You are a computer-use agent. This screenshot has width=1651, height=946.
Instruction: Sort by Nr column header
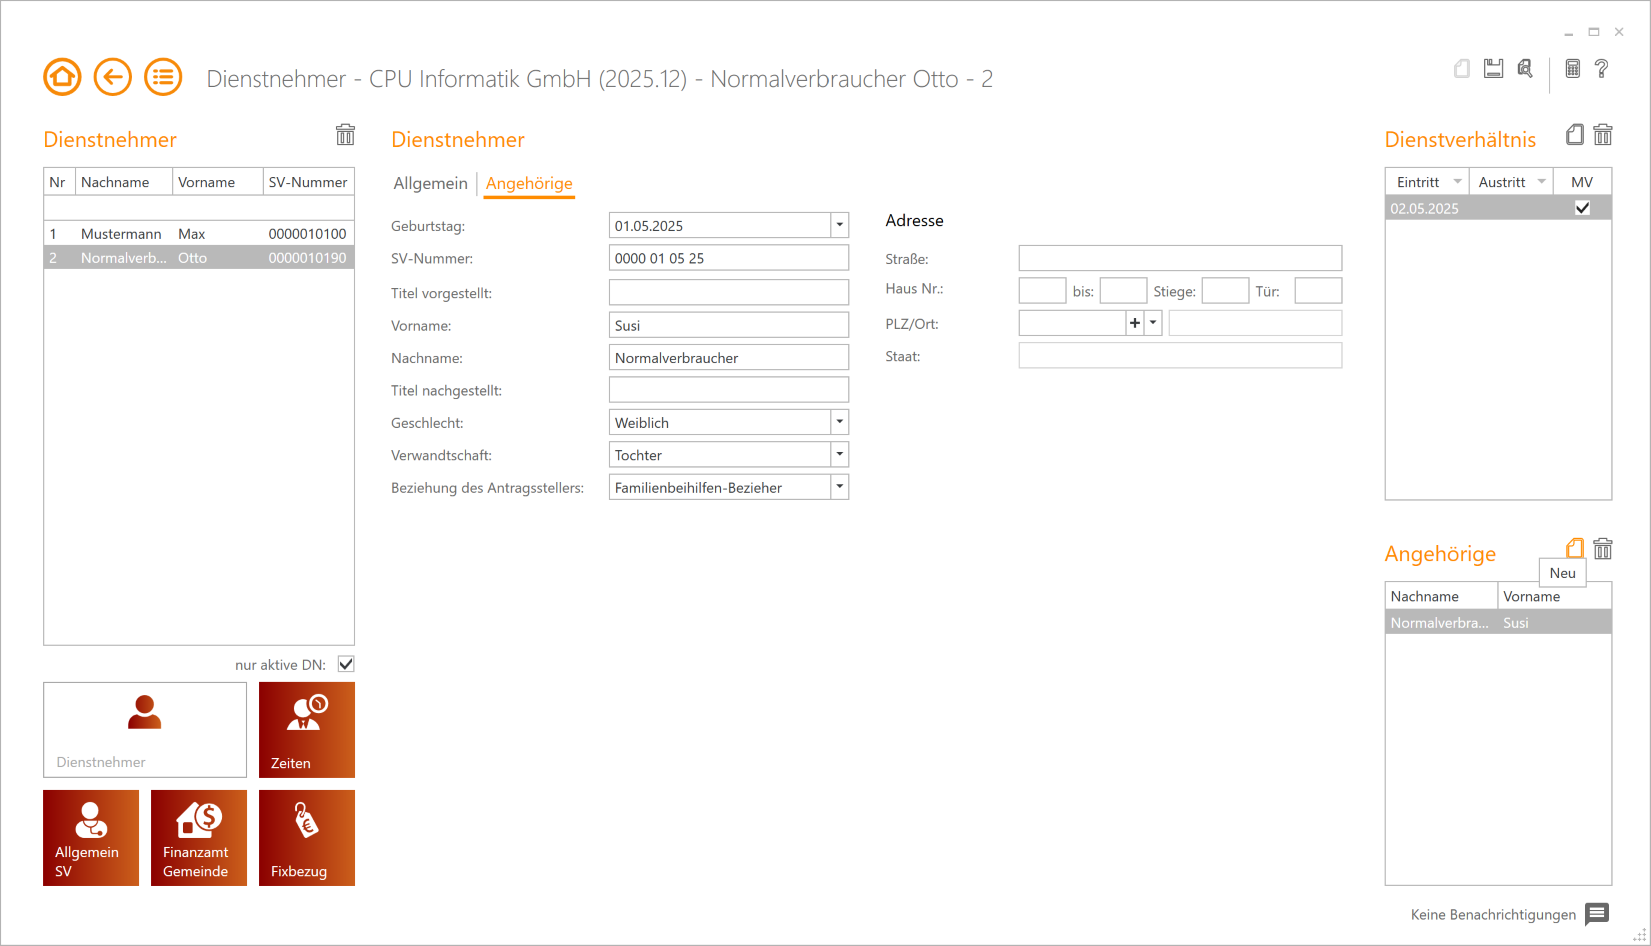(59, 182)
